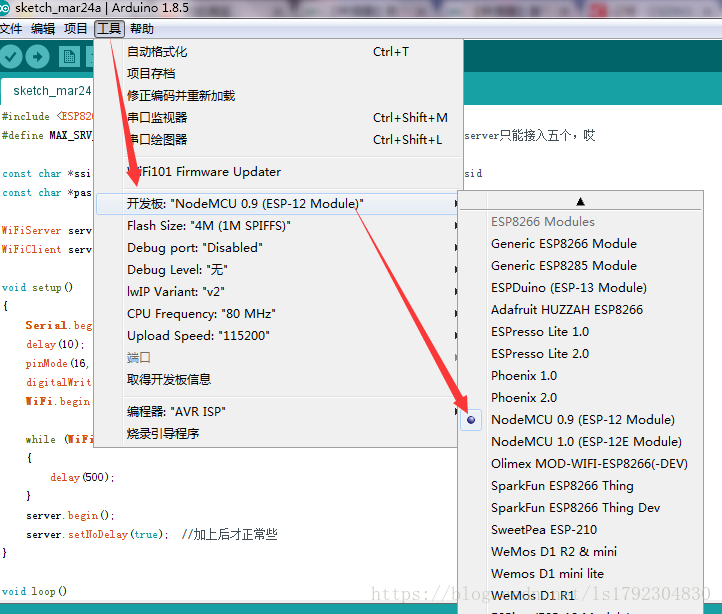Open the 项目 menu

click(x=76, y=29)
